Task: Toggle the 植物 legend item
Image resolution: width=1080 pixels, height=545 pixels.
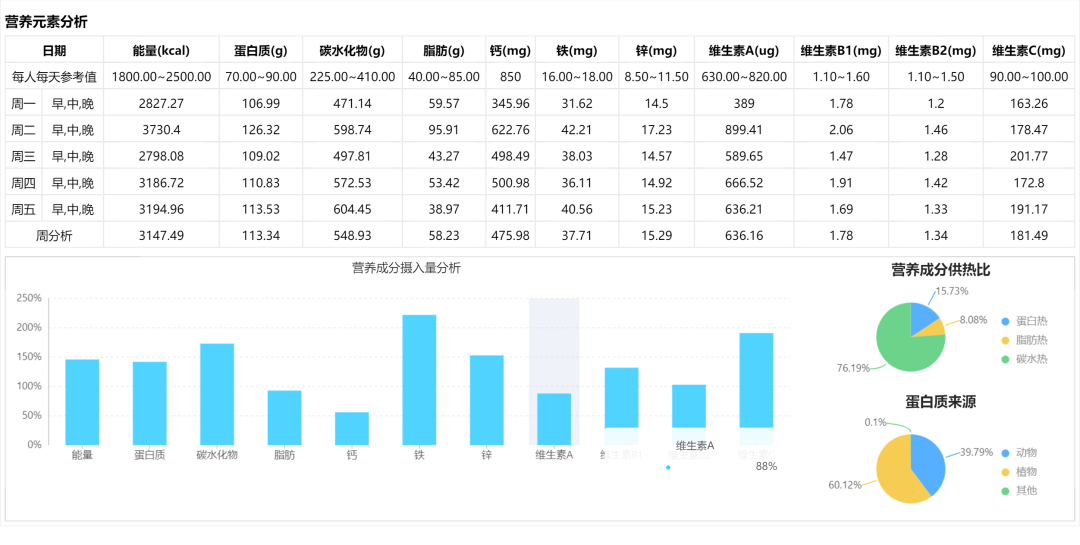Action: pos(1019,472)
